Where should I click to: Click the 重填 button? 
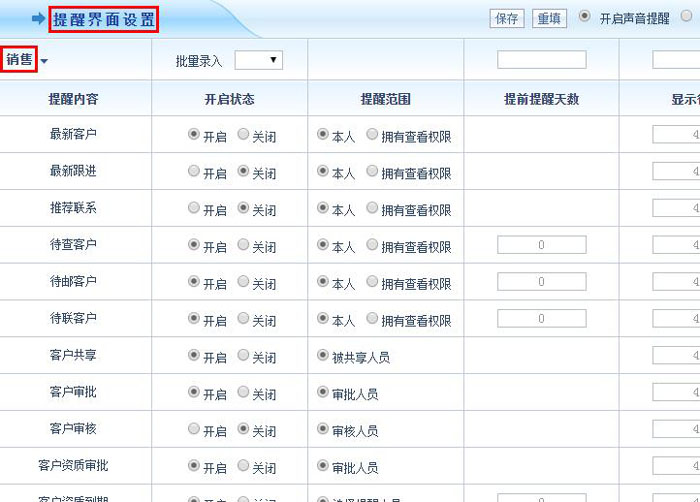[549, 19]
